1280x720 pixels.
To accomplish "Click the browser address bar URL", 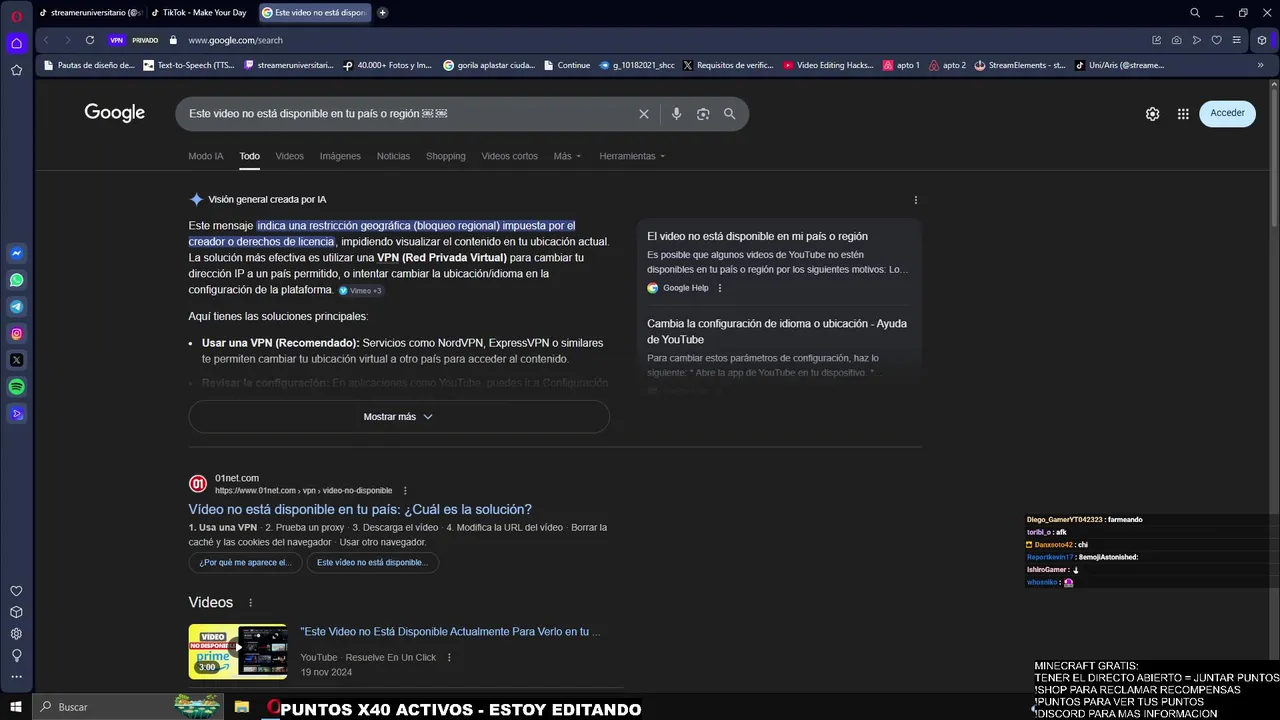I will click(236, 40).
